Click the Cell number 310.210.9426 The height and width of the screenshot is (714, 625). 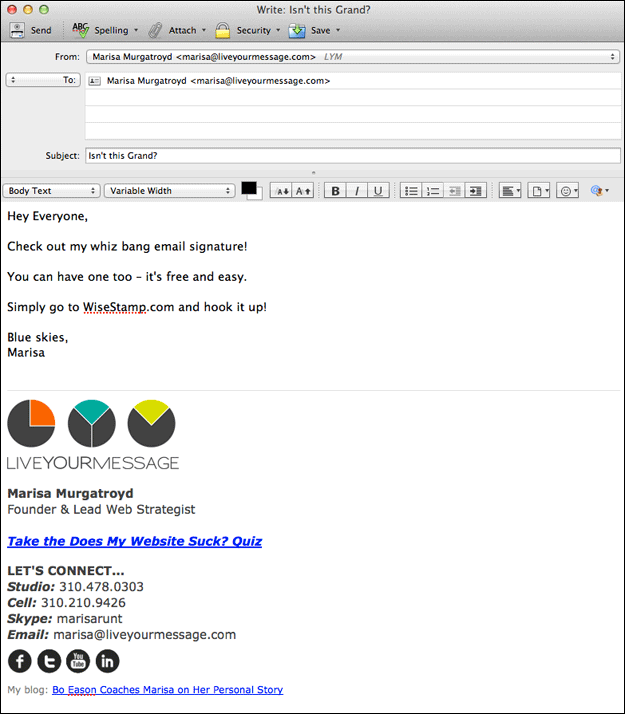coord(83,603)
